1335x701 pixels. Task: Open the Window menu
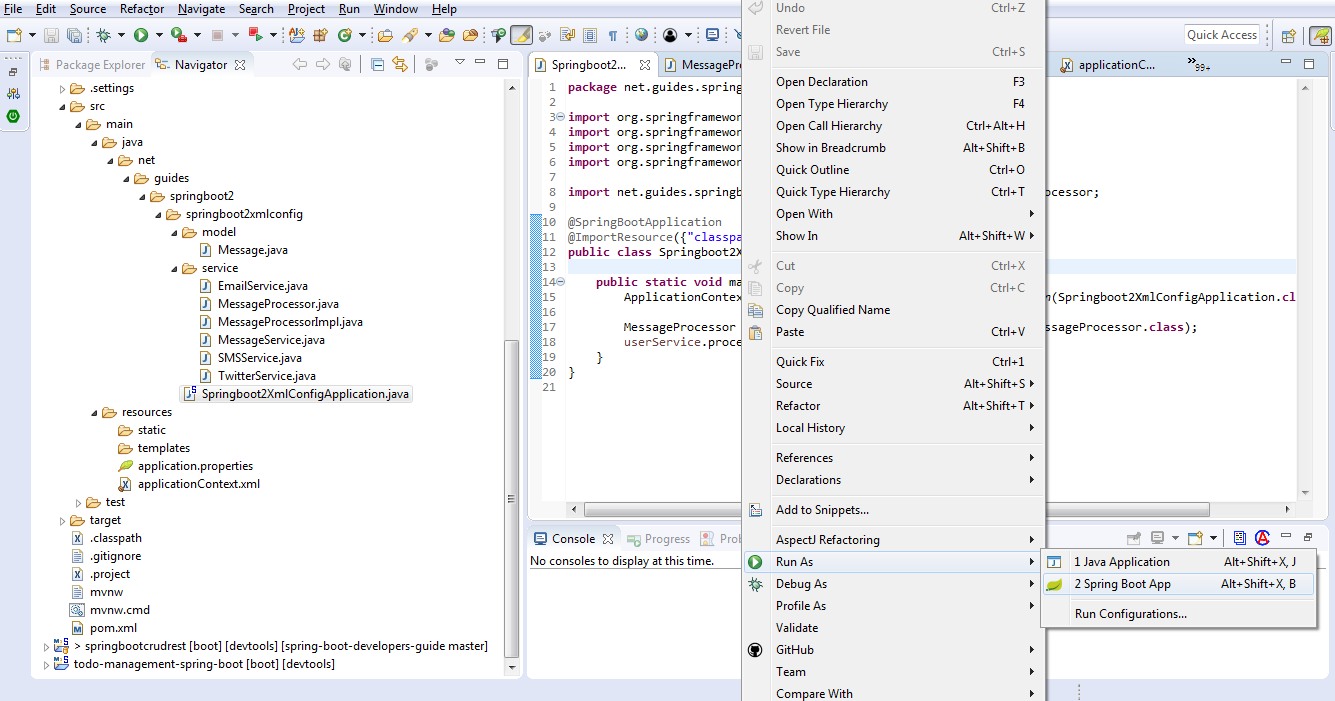click(396, 9)
